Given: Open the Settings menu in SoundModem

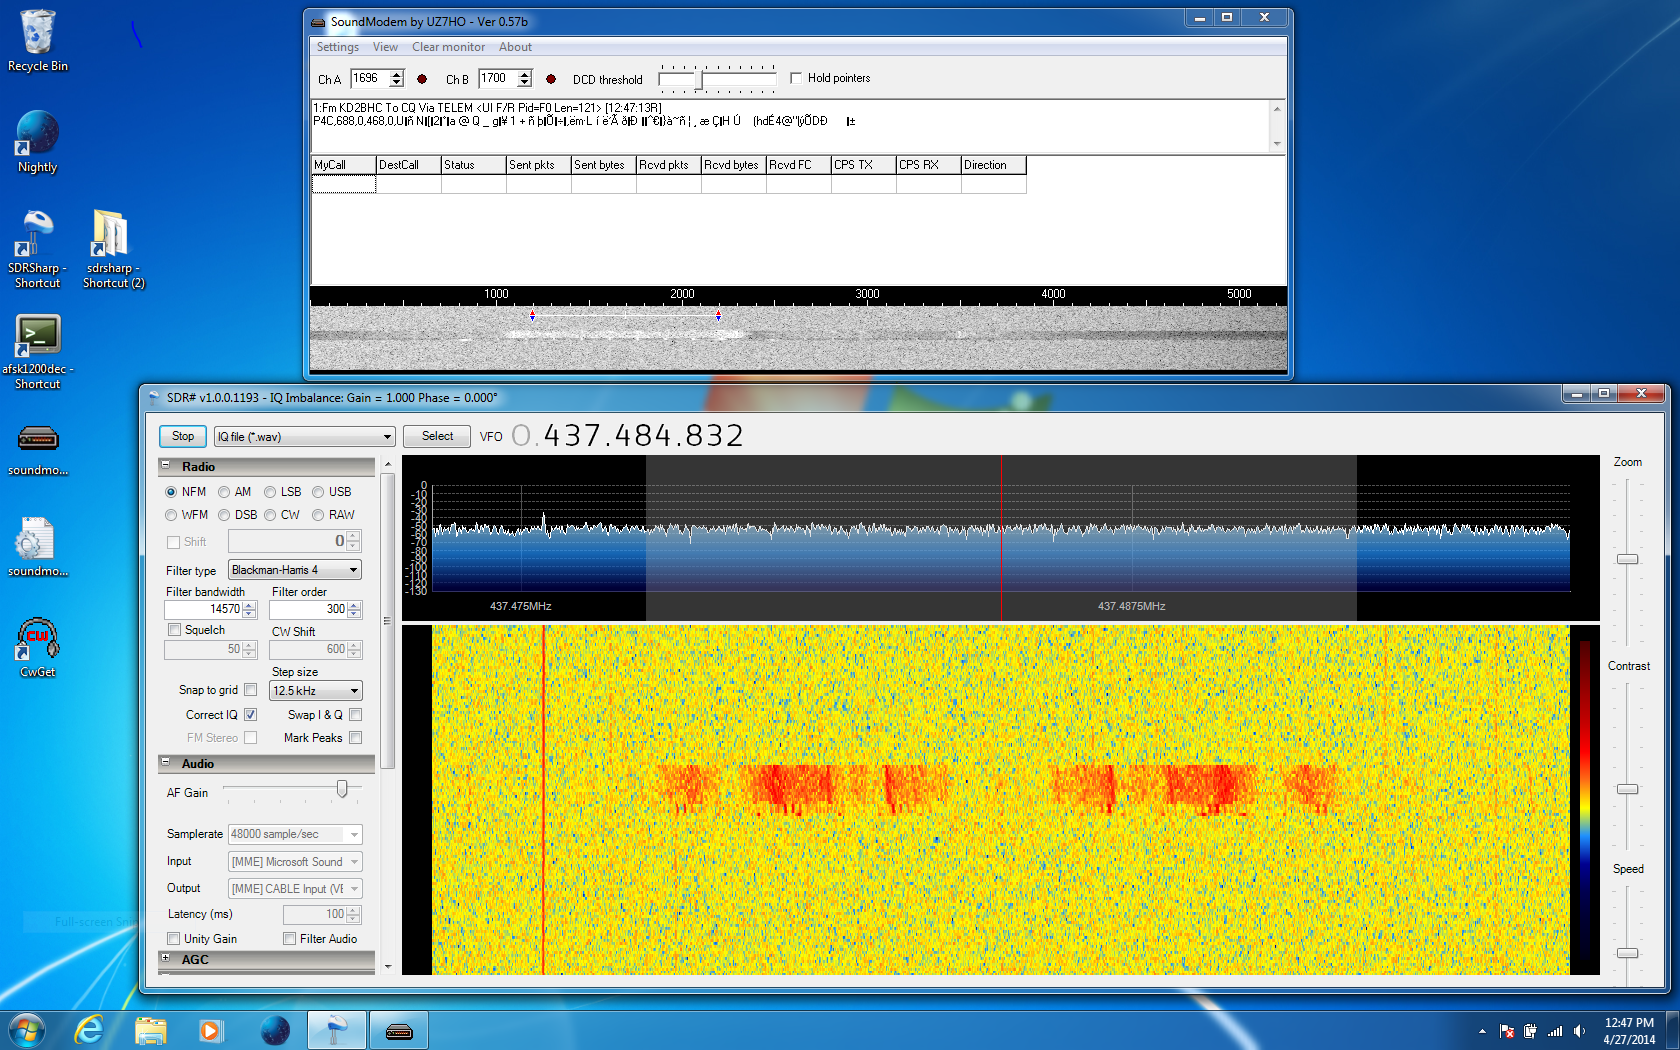Looking at the screenshot, I should point(338,47).
